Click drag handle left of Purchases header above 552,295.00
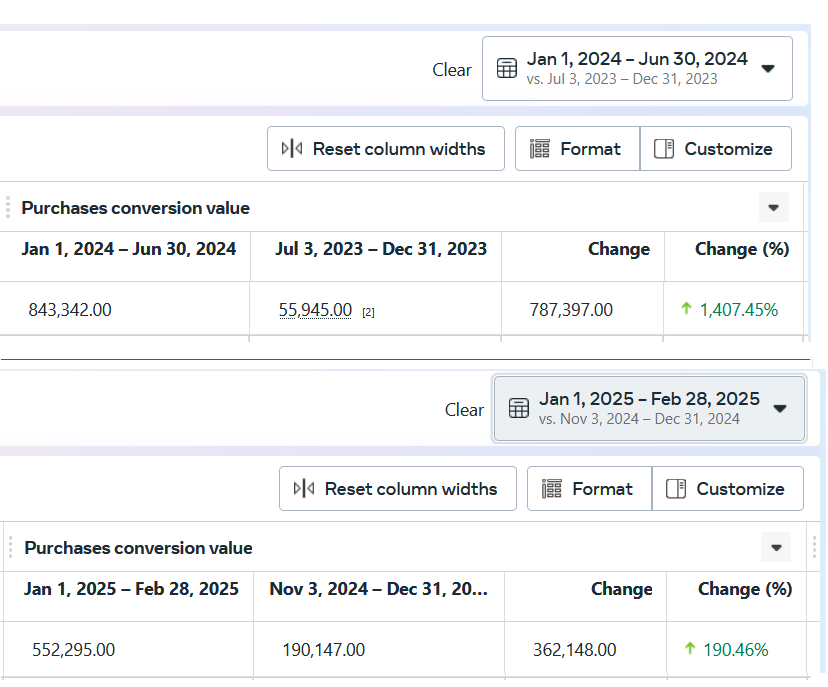This screenshot has width=828, height=687. pyautogui.click(x=10, y=547)
